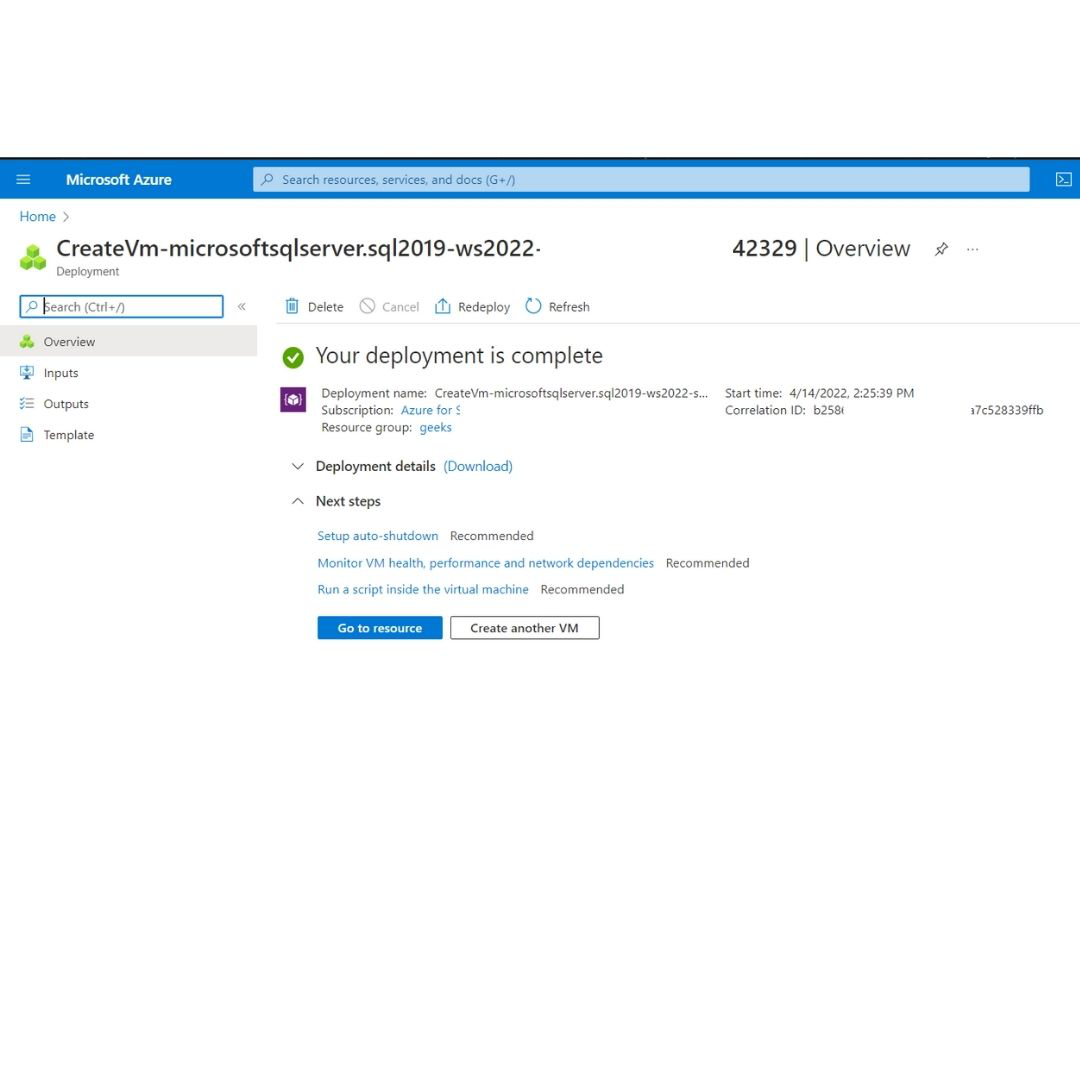
Task: Collapse the Next steps section
Action: [298, 501]
